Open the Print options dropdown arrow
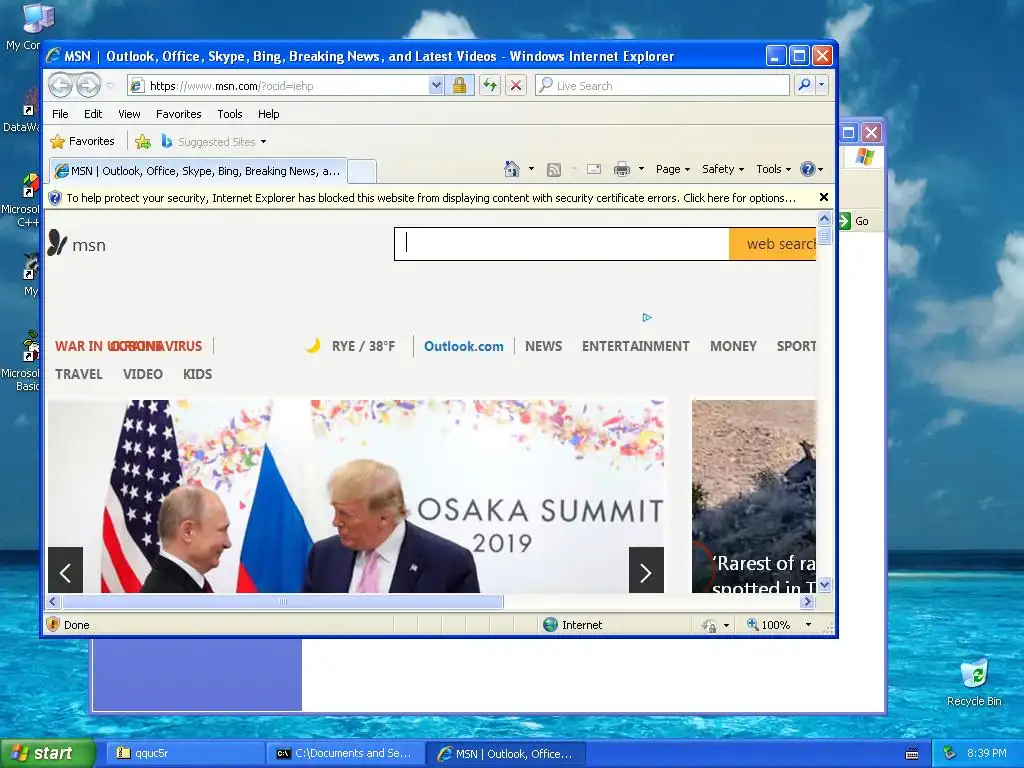Viewport: 1024px width, 768px height. [641, 169]
